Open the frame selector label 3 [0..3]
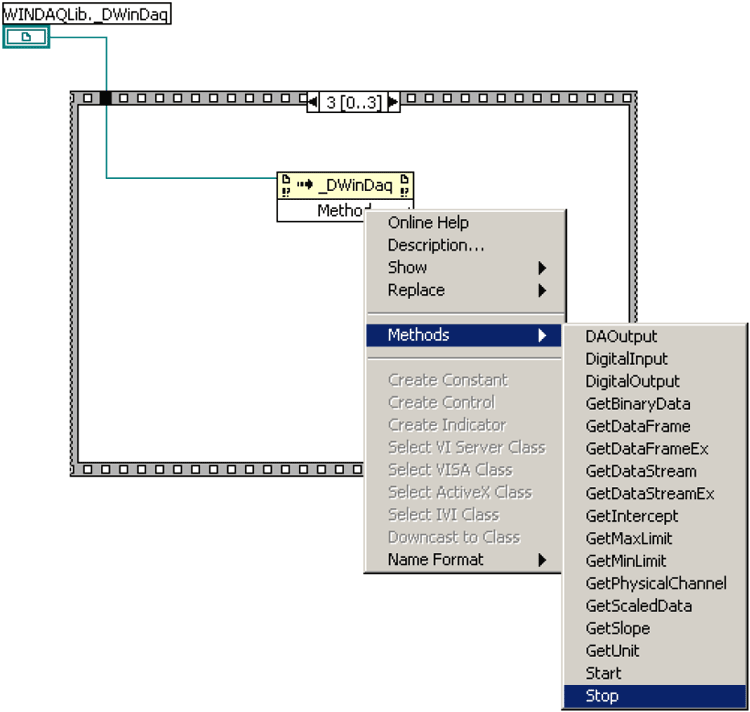Image resolution: width=750 pixels, height=712 pixels. 353,102
